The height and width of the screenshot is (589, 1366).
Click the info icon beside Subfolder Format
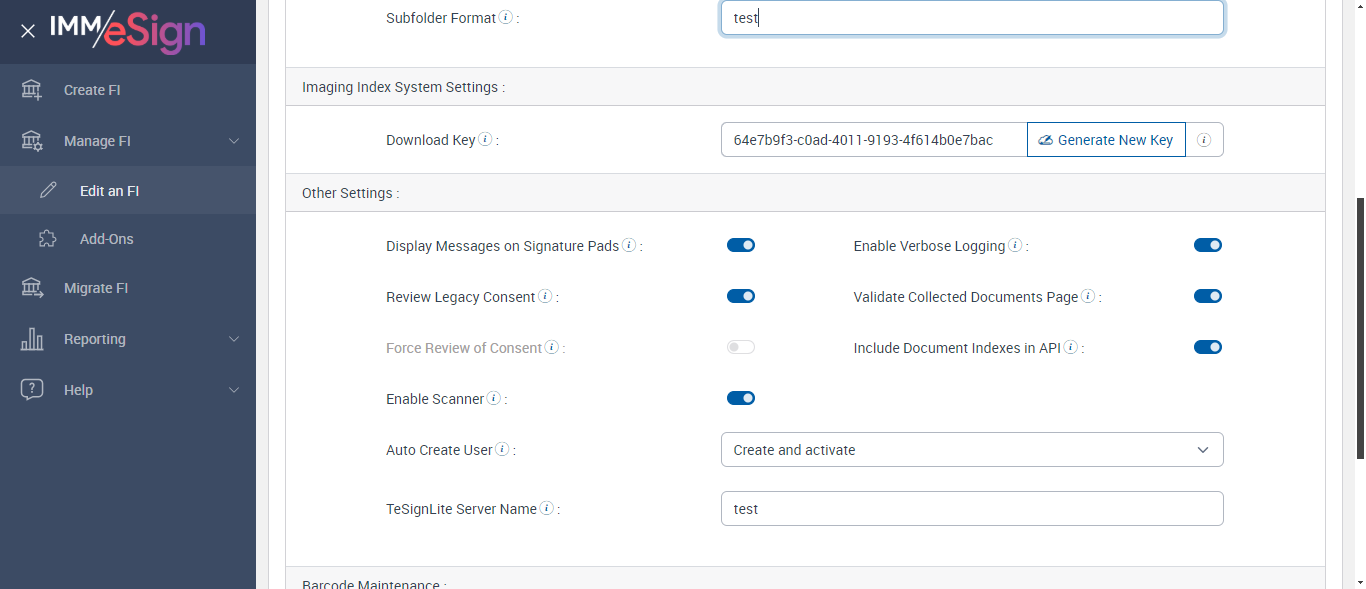[x=506, y=17]
